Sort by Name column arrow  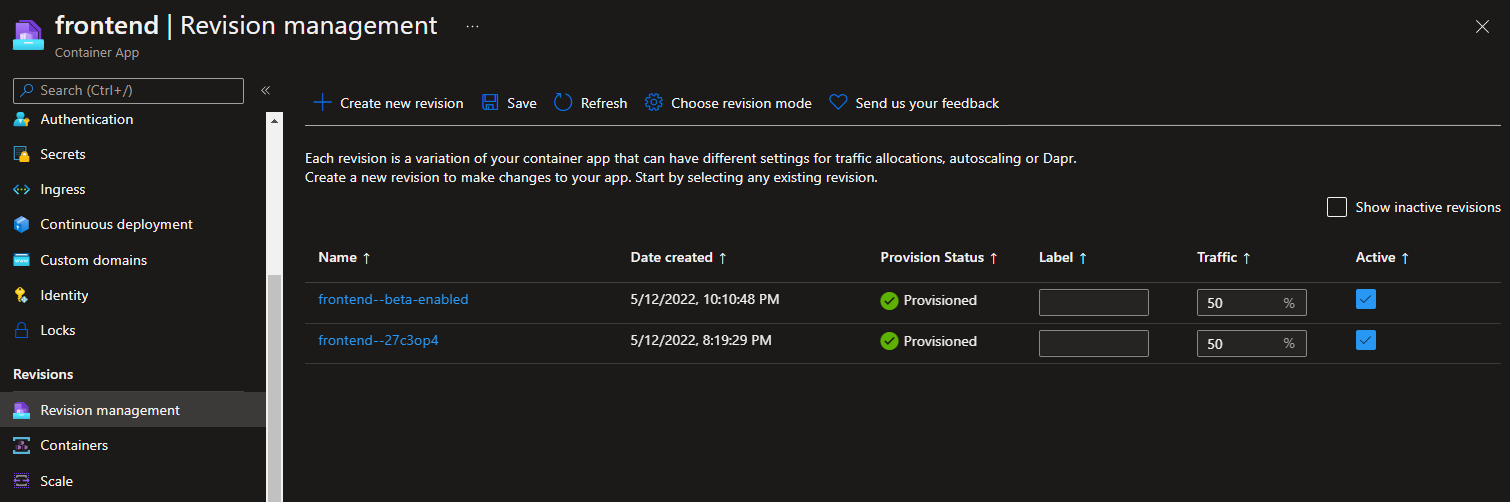click(x=366, y=258)
